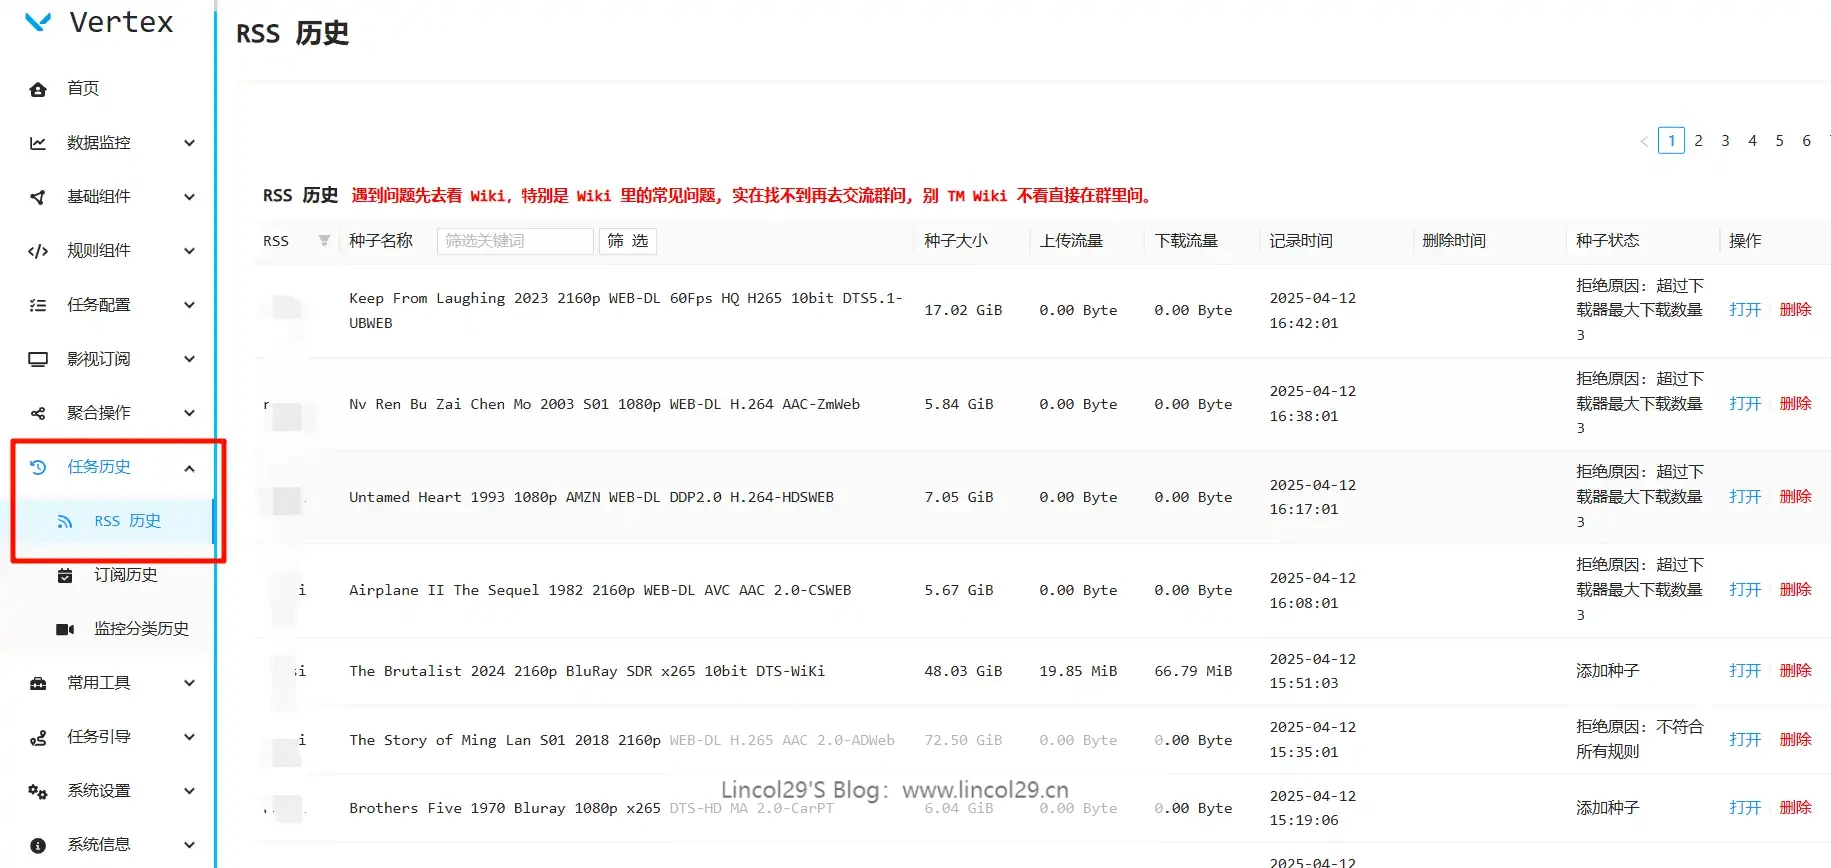The width and height of the screenshot is (1831, 868).
Task: Click the 影视订阅 monitor icon
Action: 38,359
